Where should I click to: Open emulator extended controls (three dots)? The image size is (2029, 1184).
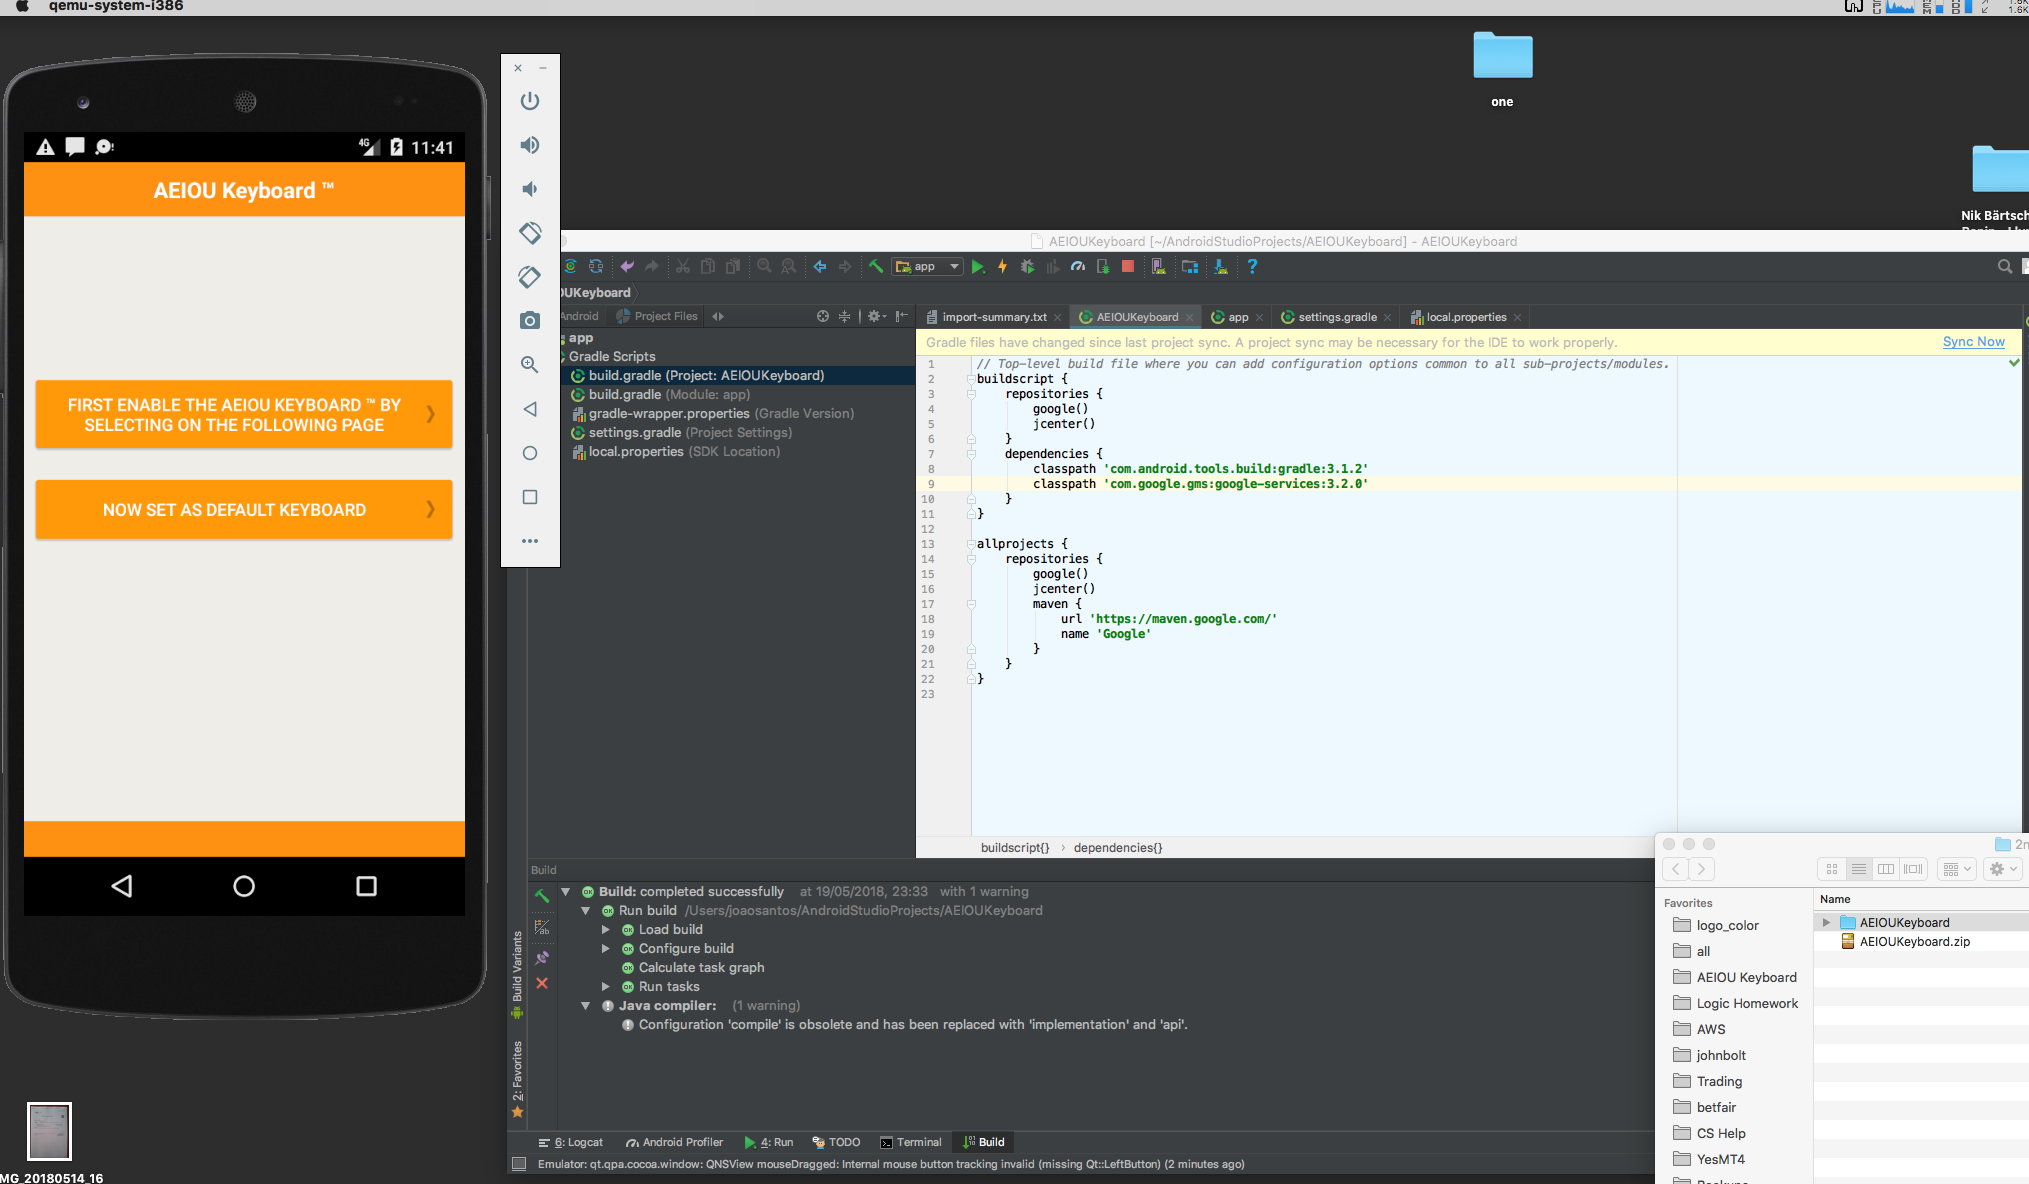pyautogui.click(x=530, y=541)
